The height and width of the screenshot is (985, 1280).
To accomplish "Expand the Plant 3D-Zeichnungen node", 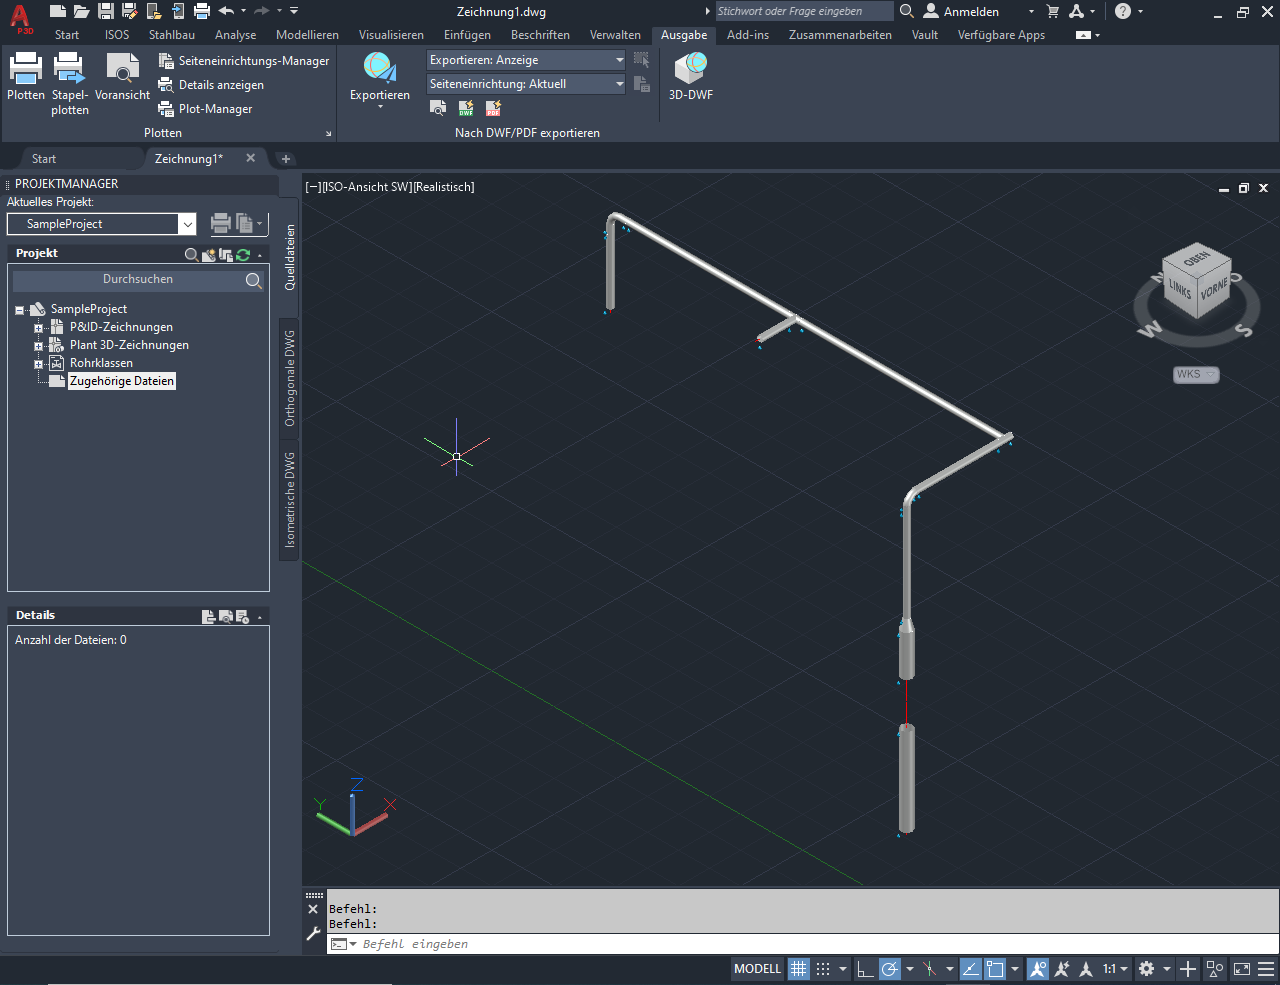I will pos(38,346).
